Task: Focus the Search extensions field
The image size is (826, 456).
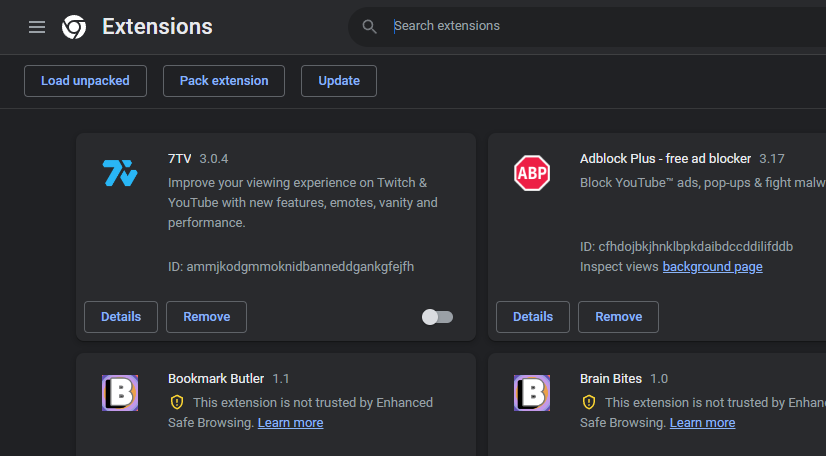Action: [x=600, y=26]
